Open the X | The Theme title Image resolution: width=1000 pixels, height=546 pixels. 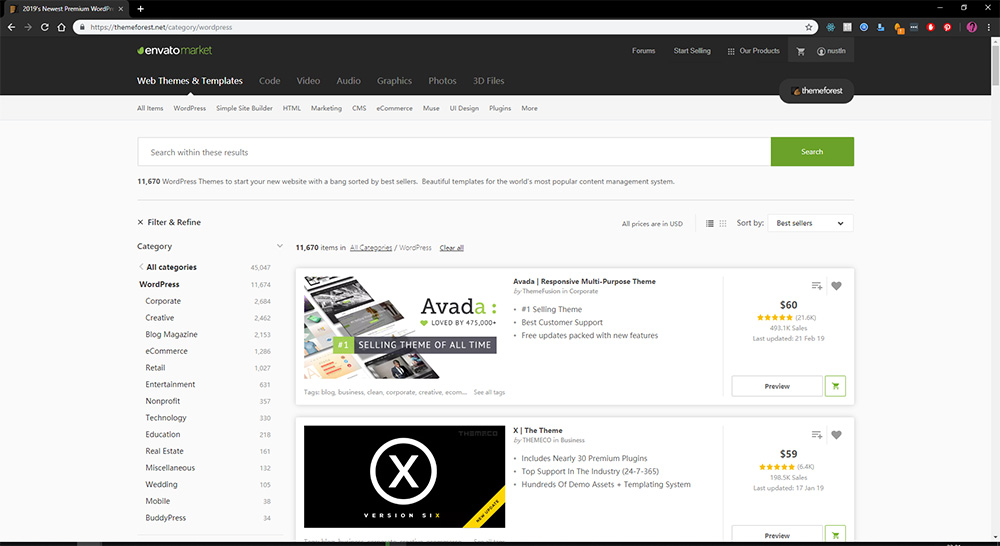point(538,431)
